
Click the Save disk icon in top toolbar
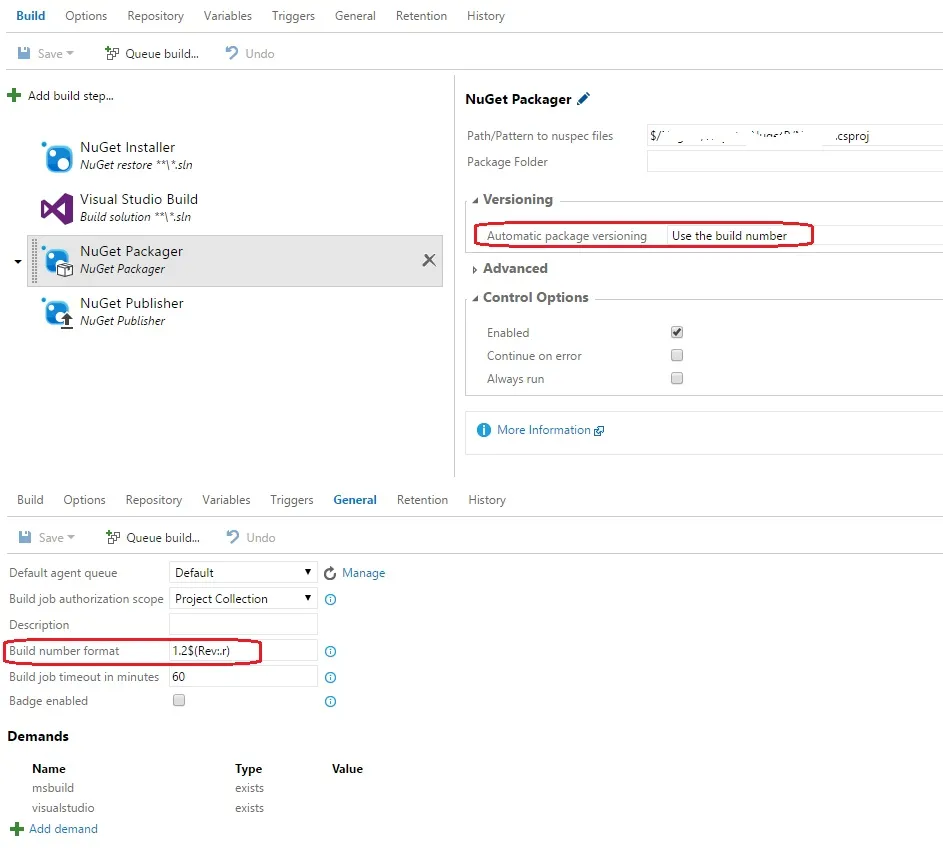[24, 54]
